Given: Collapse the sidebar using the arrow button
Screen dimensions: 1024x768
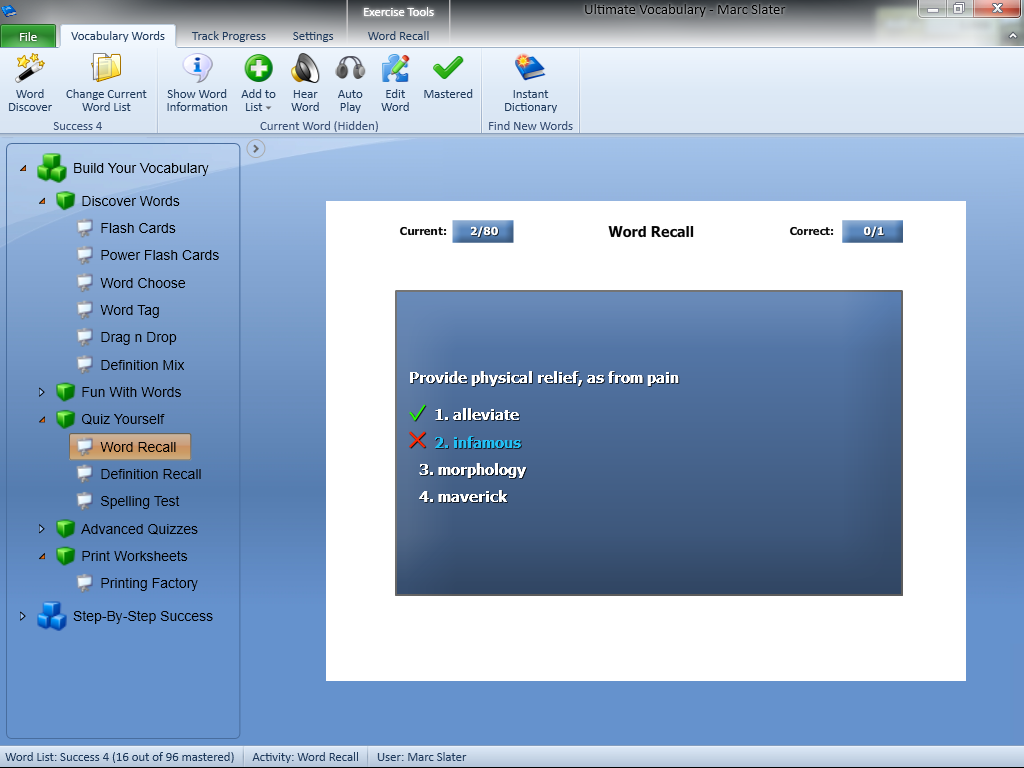Looking at the screenshot, I should point(256,149).
